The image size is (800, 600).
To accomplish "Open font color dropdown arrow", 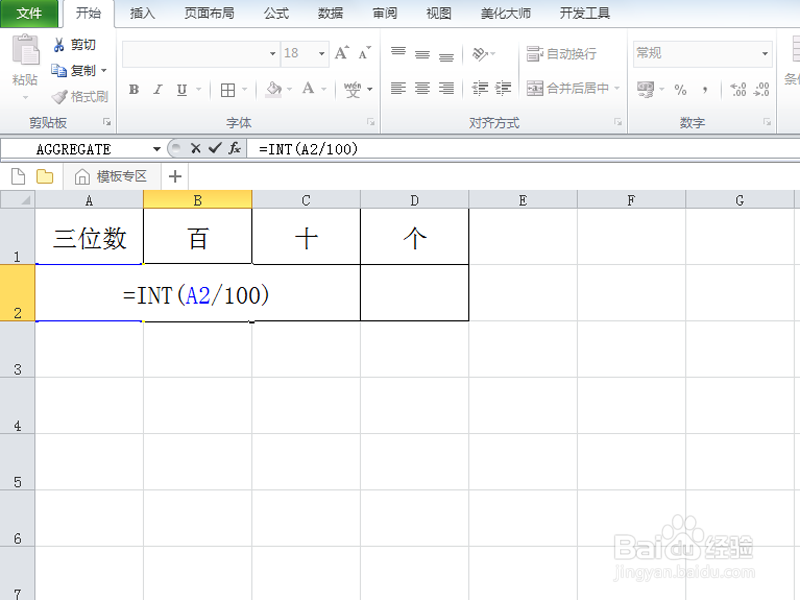I will coord(323,90).
